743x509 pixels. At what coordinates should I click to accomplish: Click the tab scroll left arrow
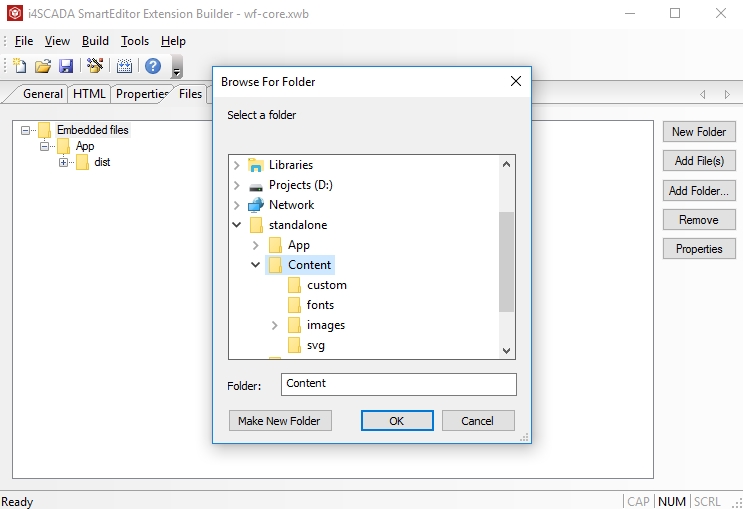coord(703,94)
